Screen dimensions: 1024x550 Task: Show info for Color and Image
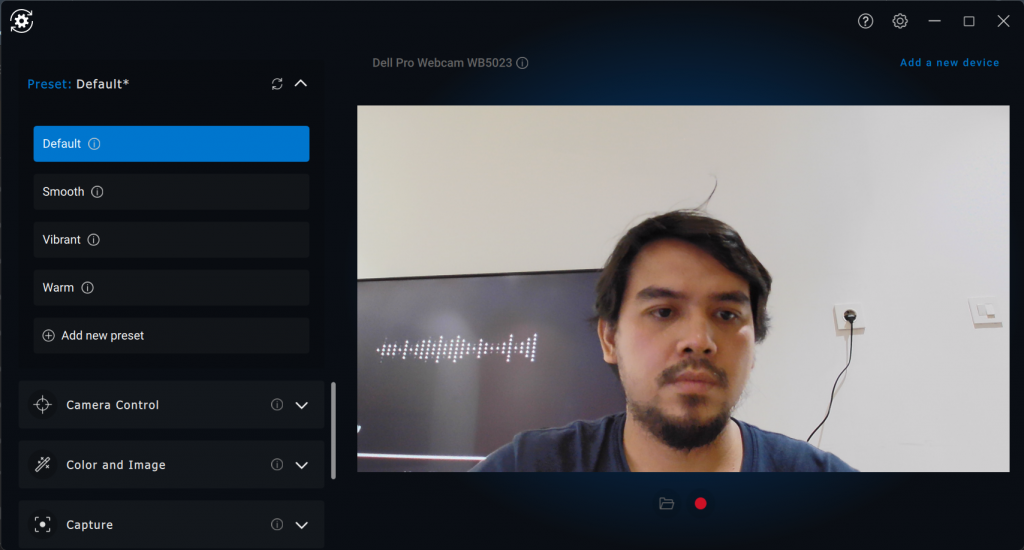click(277, 464)
